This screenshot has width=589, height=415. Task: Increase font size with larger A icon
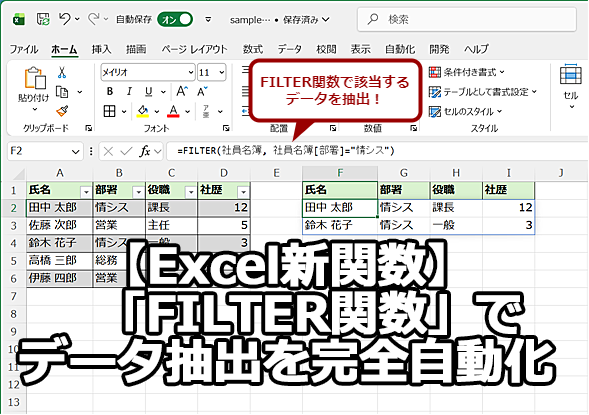pos(182,91)
